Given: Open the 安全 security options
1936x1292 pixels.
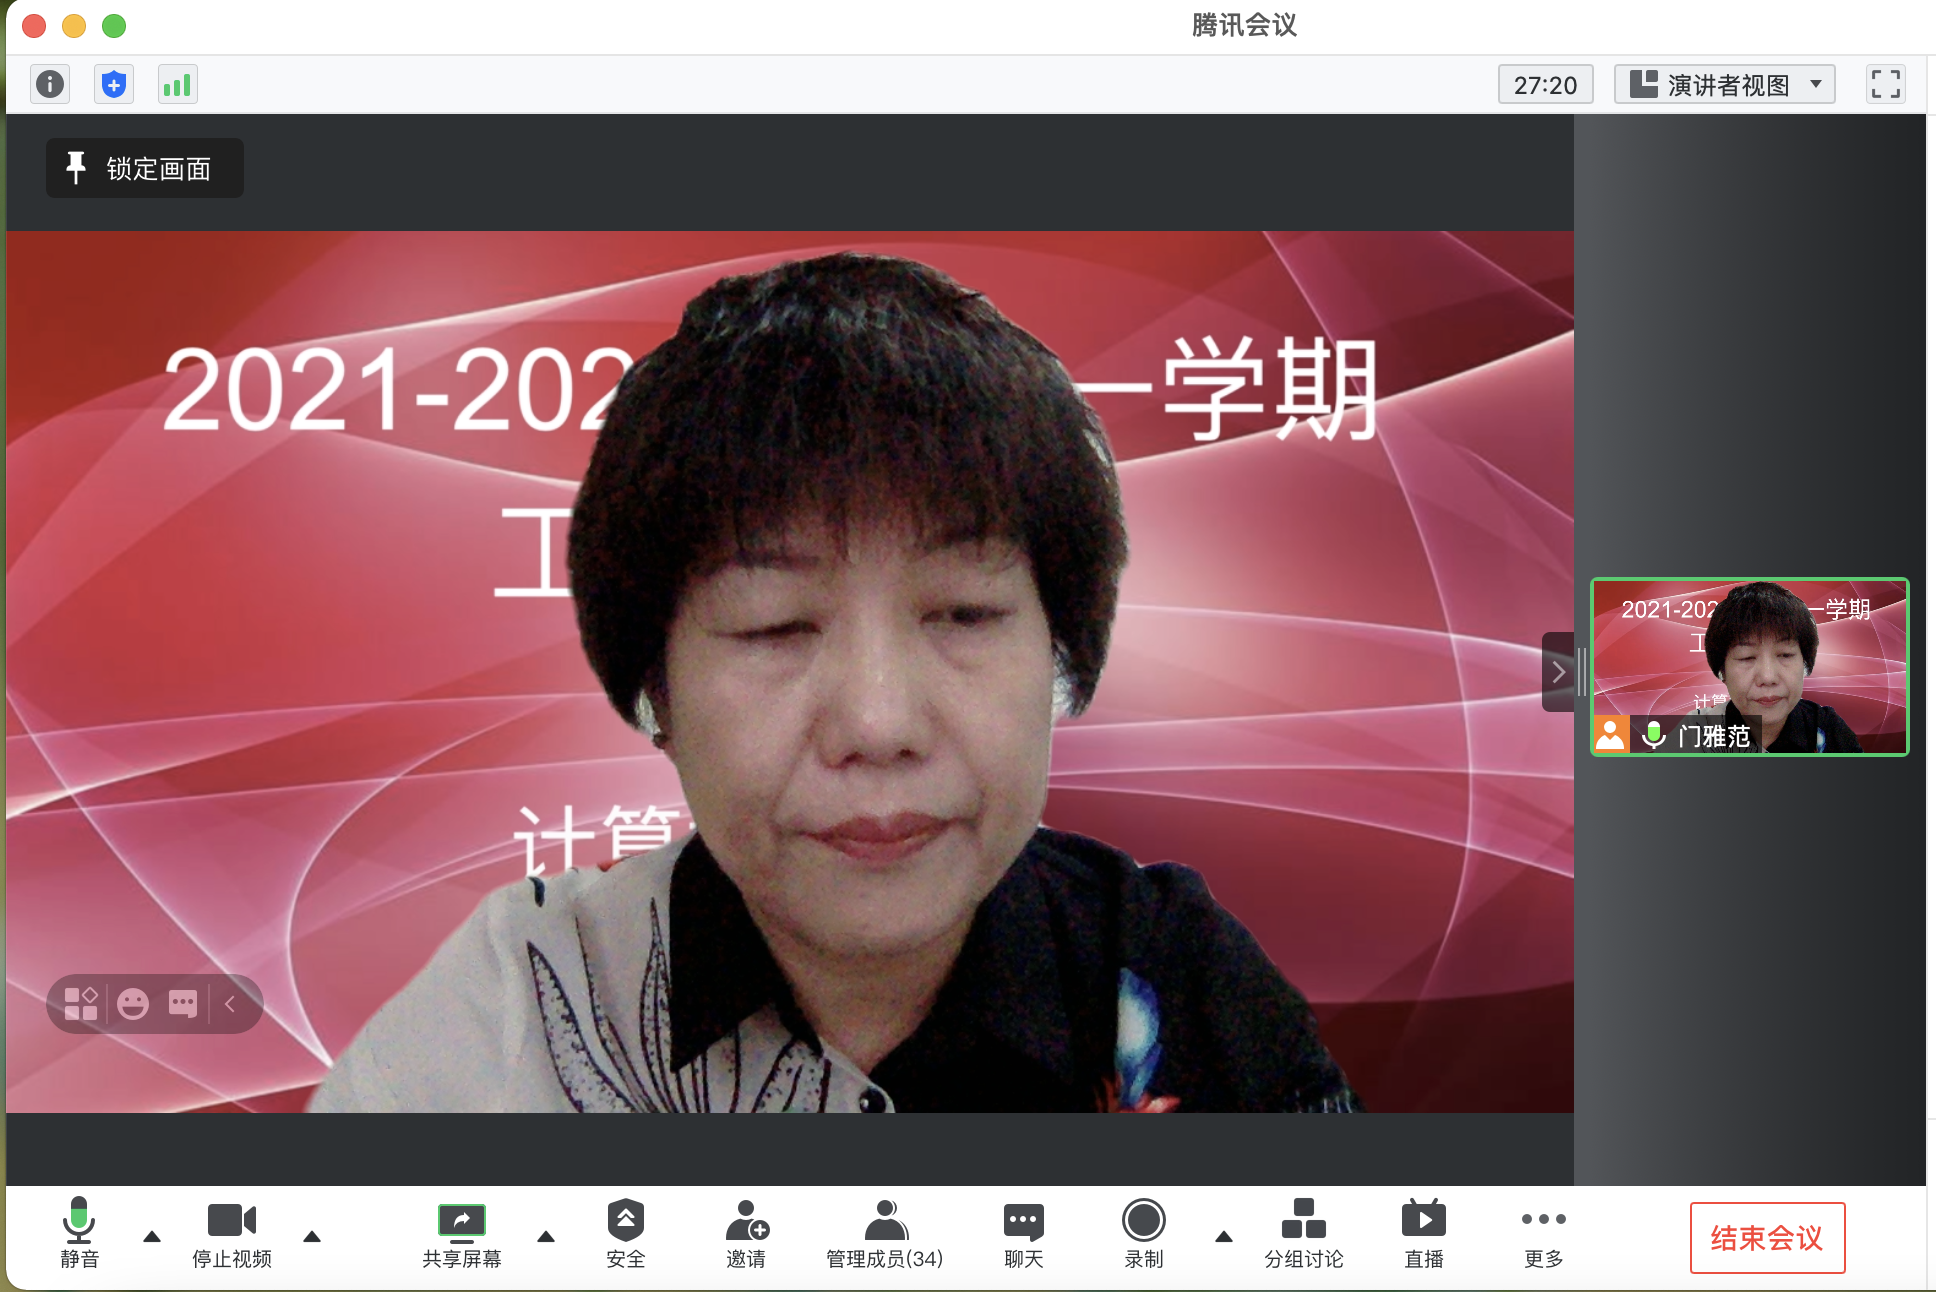Looking at the screenshot, I should (625, 1233).
